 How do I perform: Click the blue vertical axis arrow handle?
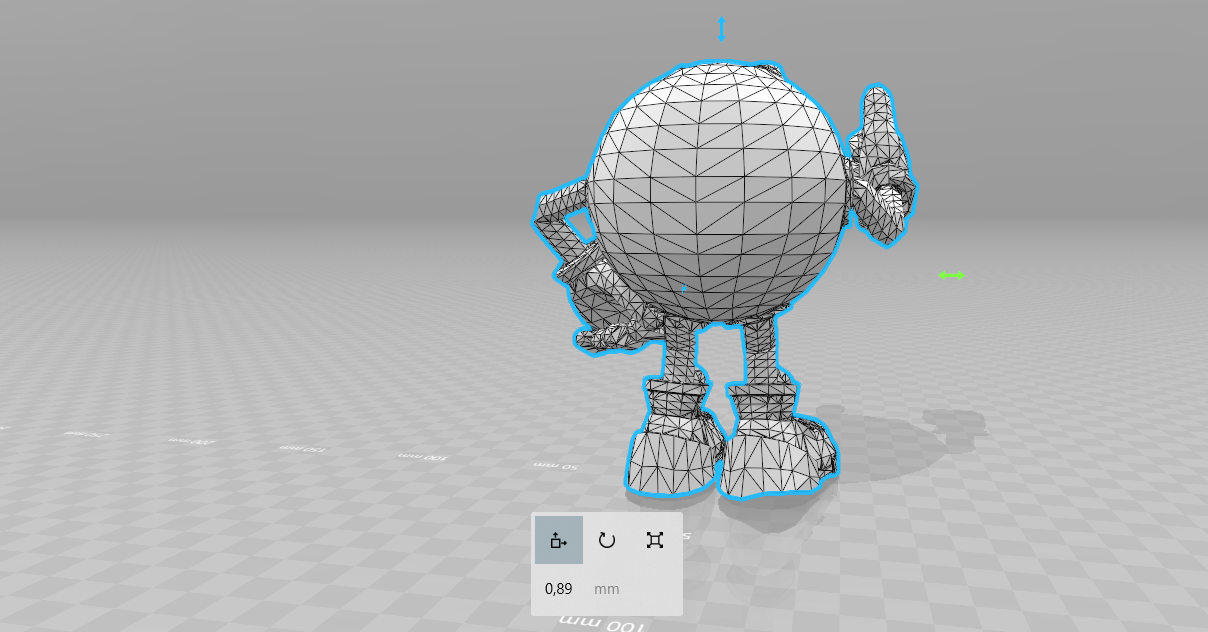pos(721,29)
